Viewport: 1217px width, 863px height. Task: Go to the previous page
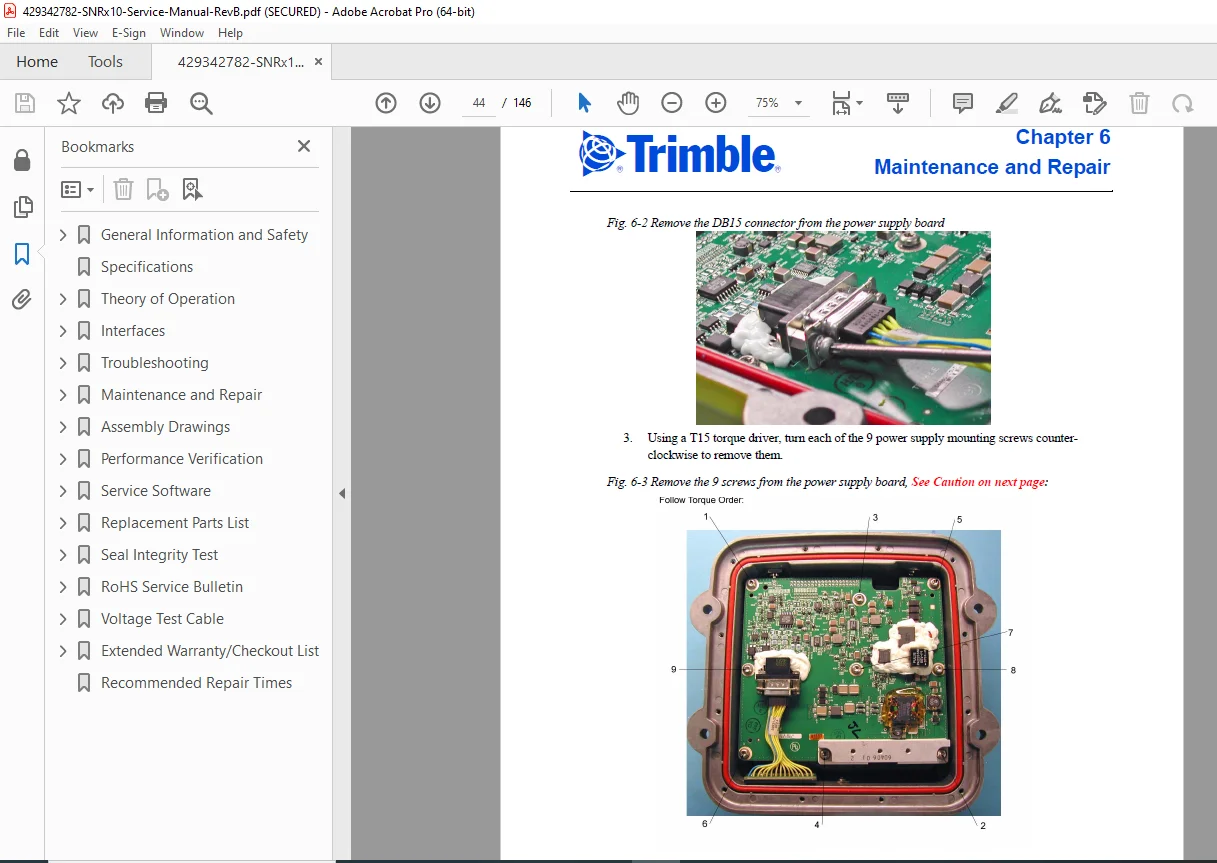click(x=386, y=103)
